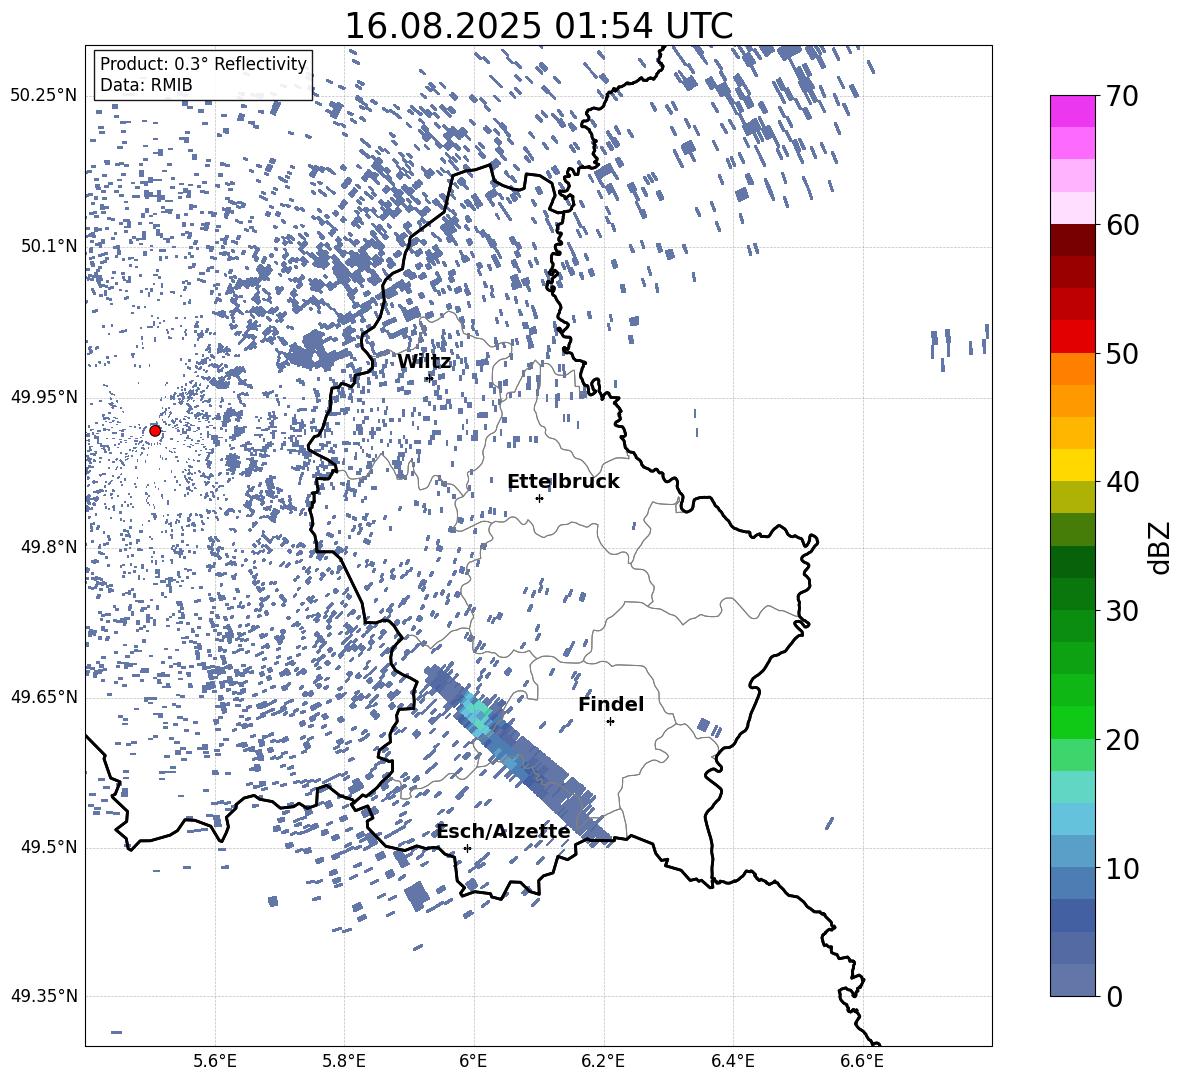
Task: Click the 6.4°E longitude label
Action: click(732, 1061)
